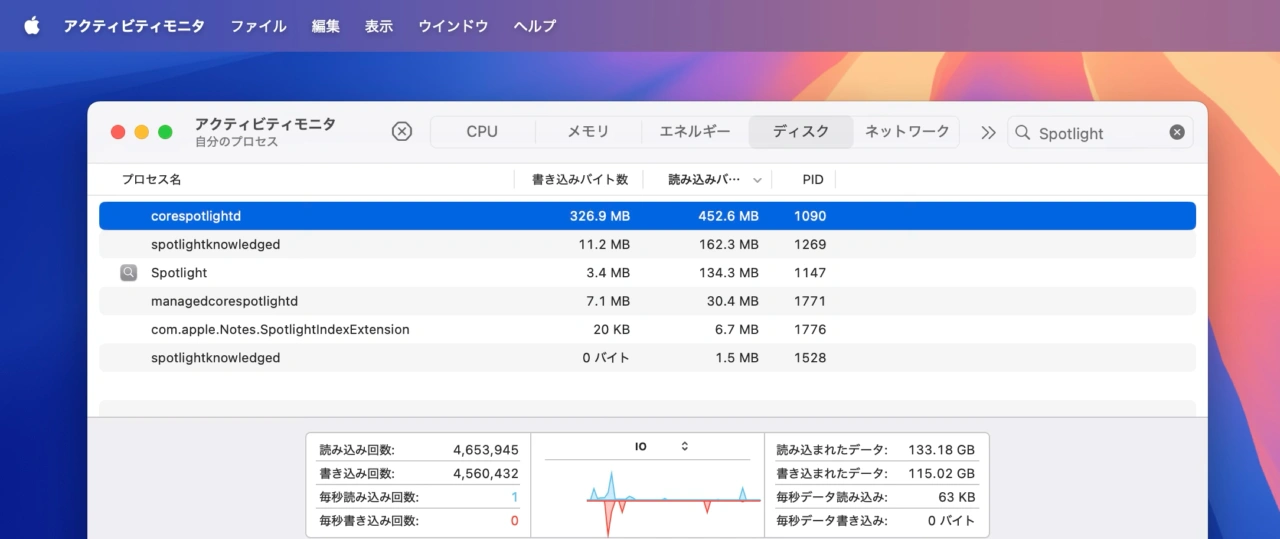1280x539 pixels.
Task: Sort by プロセス名 column header
Action: click(151, 180)
